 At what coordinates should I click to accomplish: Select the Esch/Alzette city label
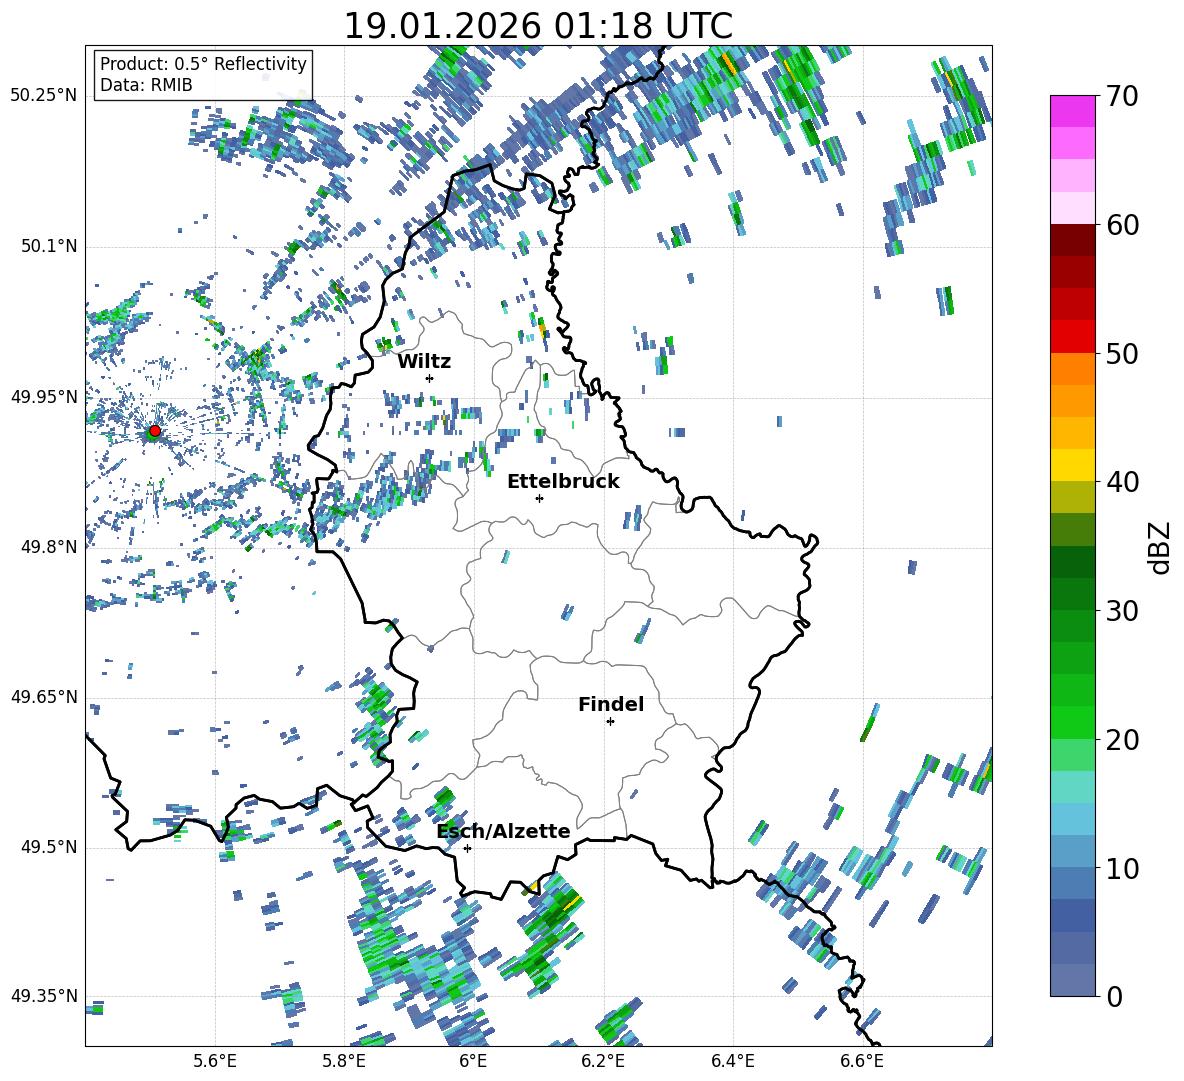pyautogui.click(x=504, y=832)
